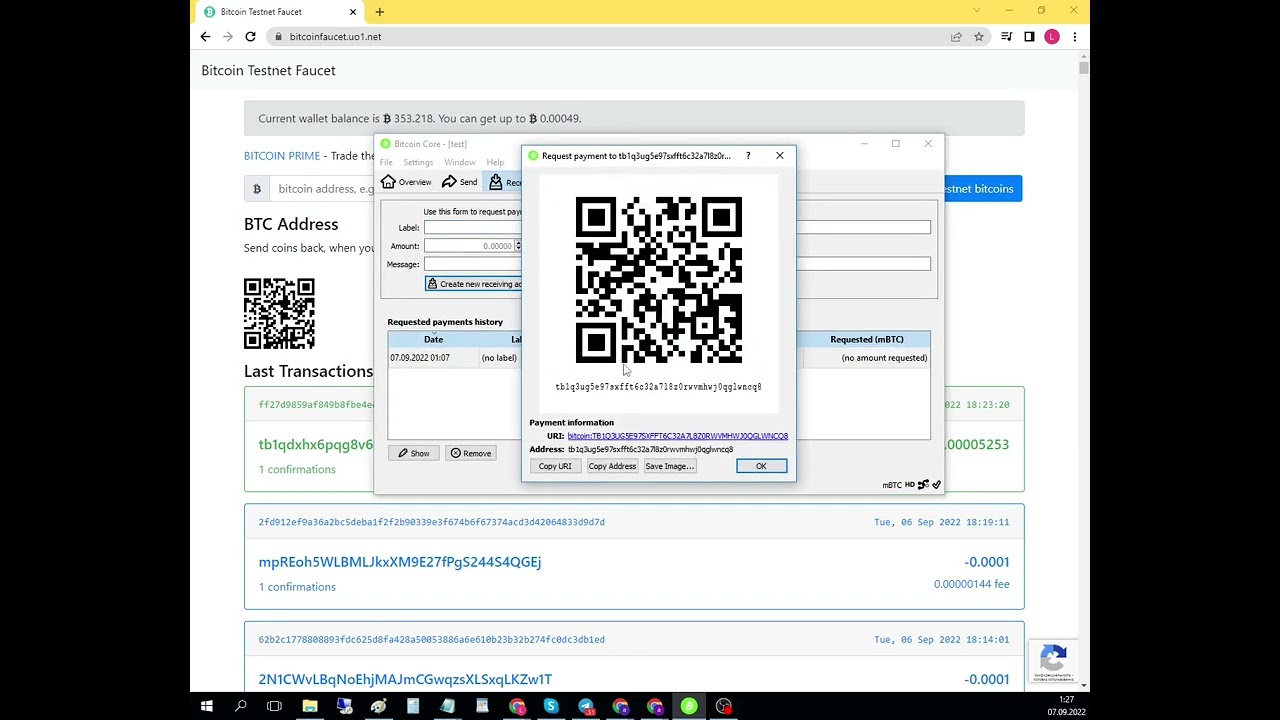Open the bitcoin: URI link in the dialog

[x=677, y=436]
